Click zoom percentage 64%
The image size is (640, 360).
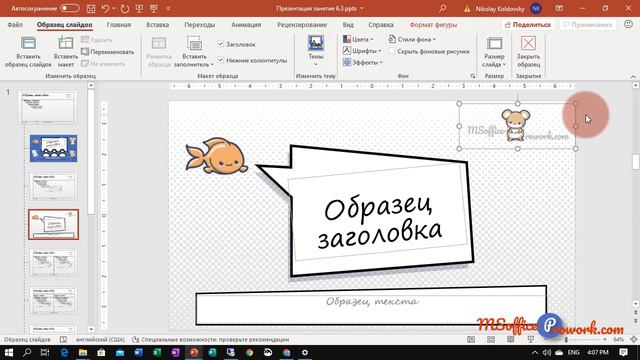tap(618, 340)
